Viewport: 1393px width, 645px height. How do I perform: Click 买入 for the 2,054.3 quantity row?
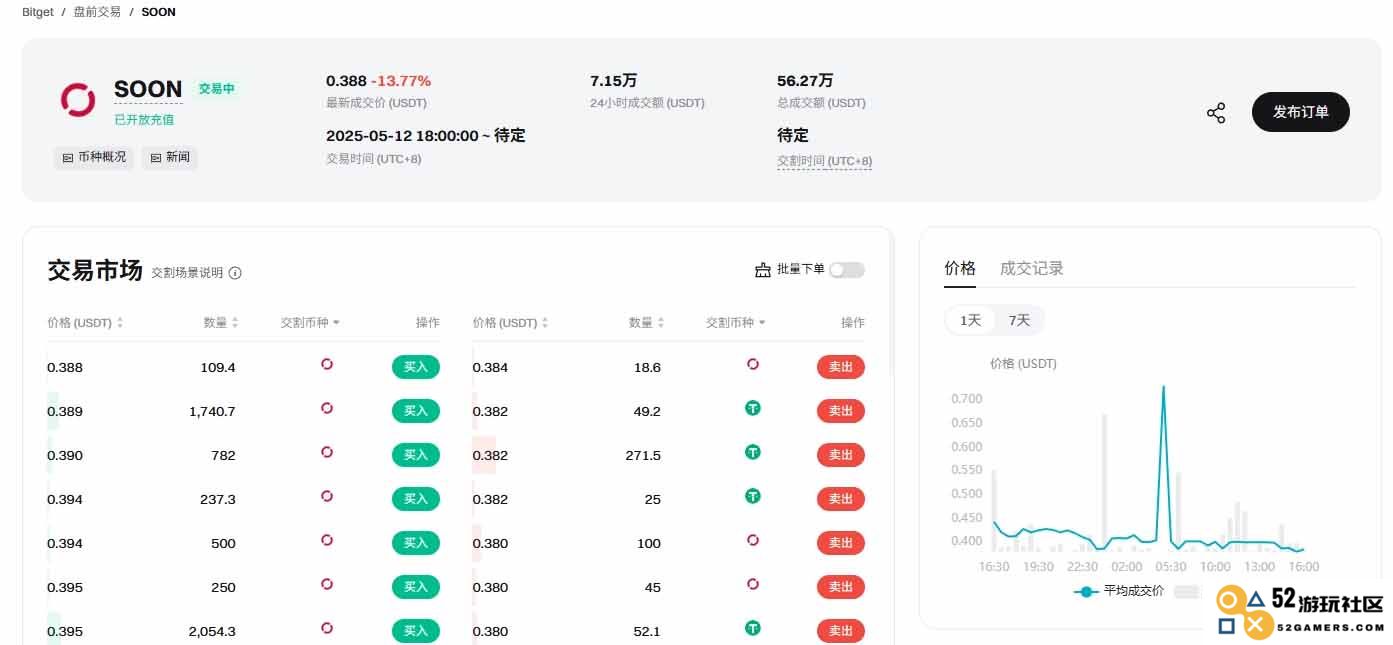tap(416, 631)
